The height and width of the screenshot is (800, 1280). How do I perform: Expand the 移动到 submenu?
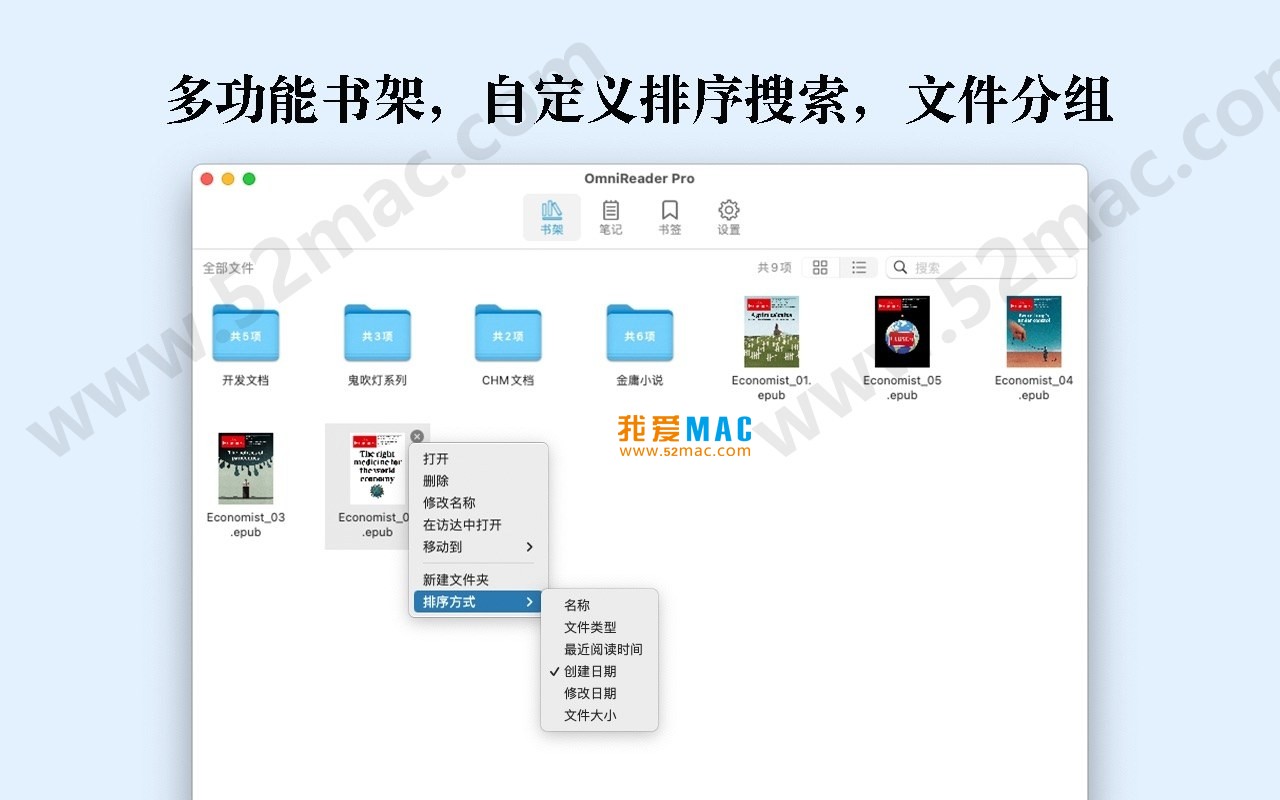click(x=440, y=547)
